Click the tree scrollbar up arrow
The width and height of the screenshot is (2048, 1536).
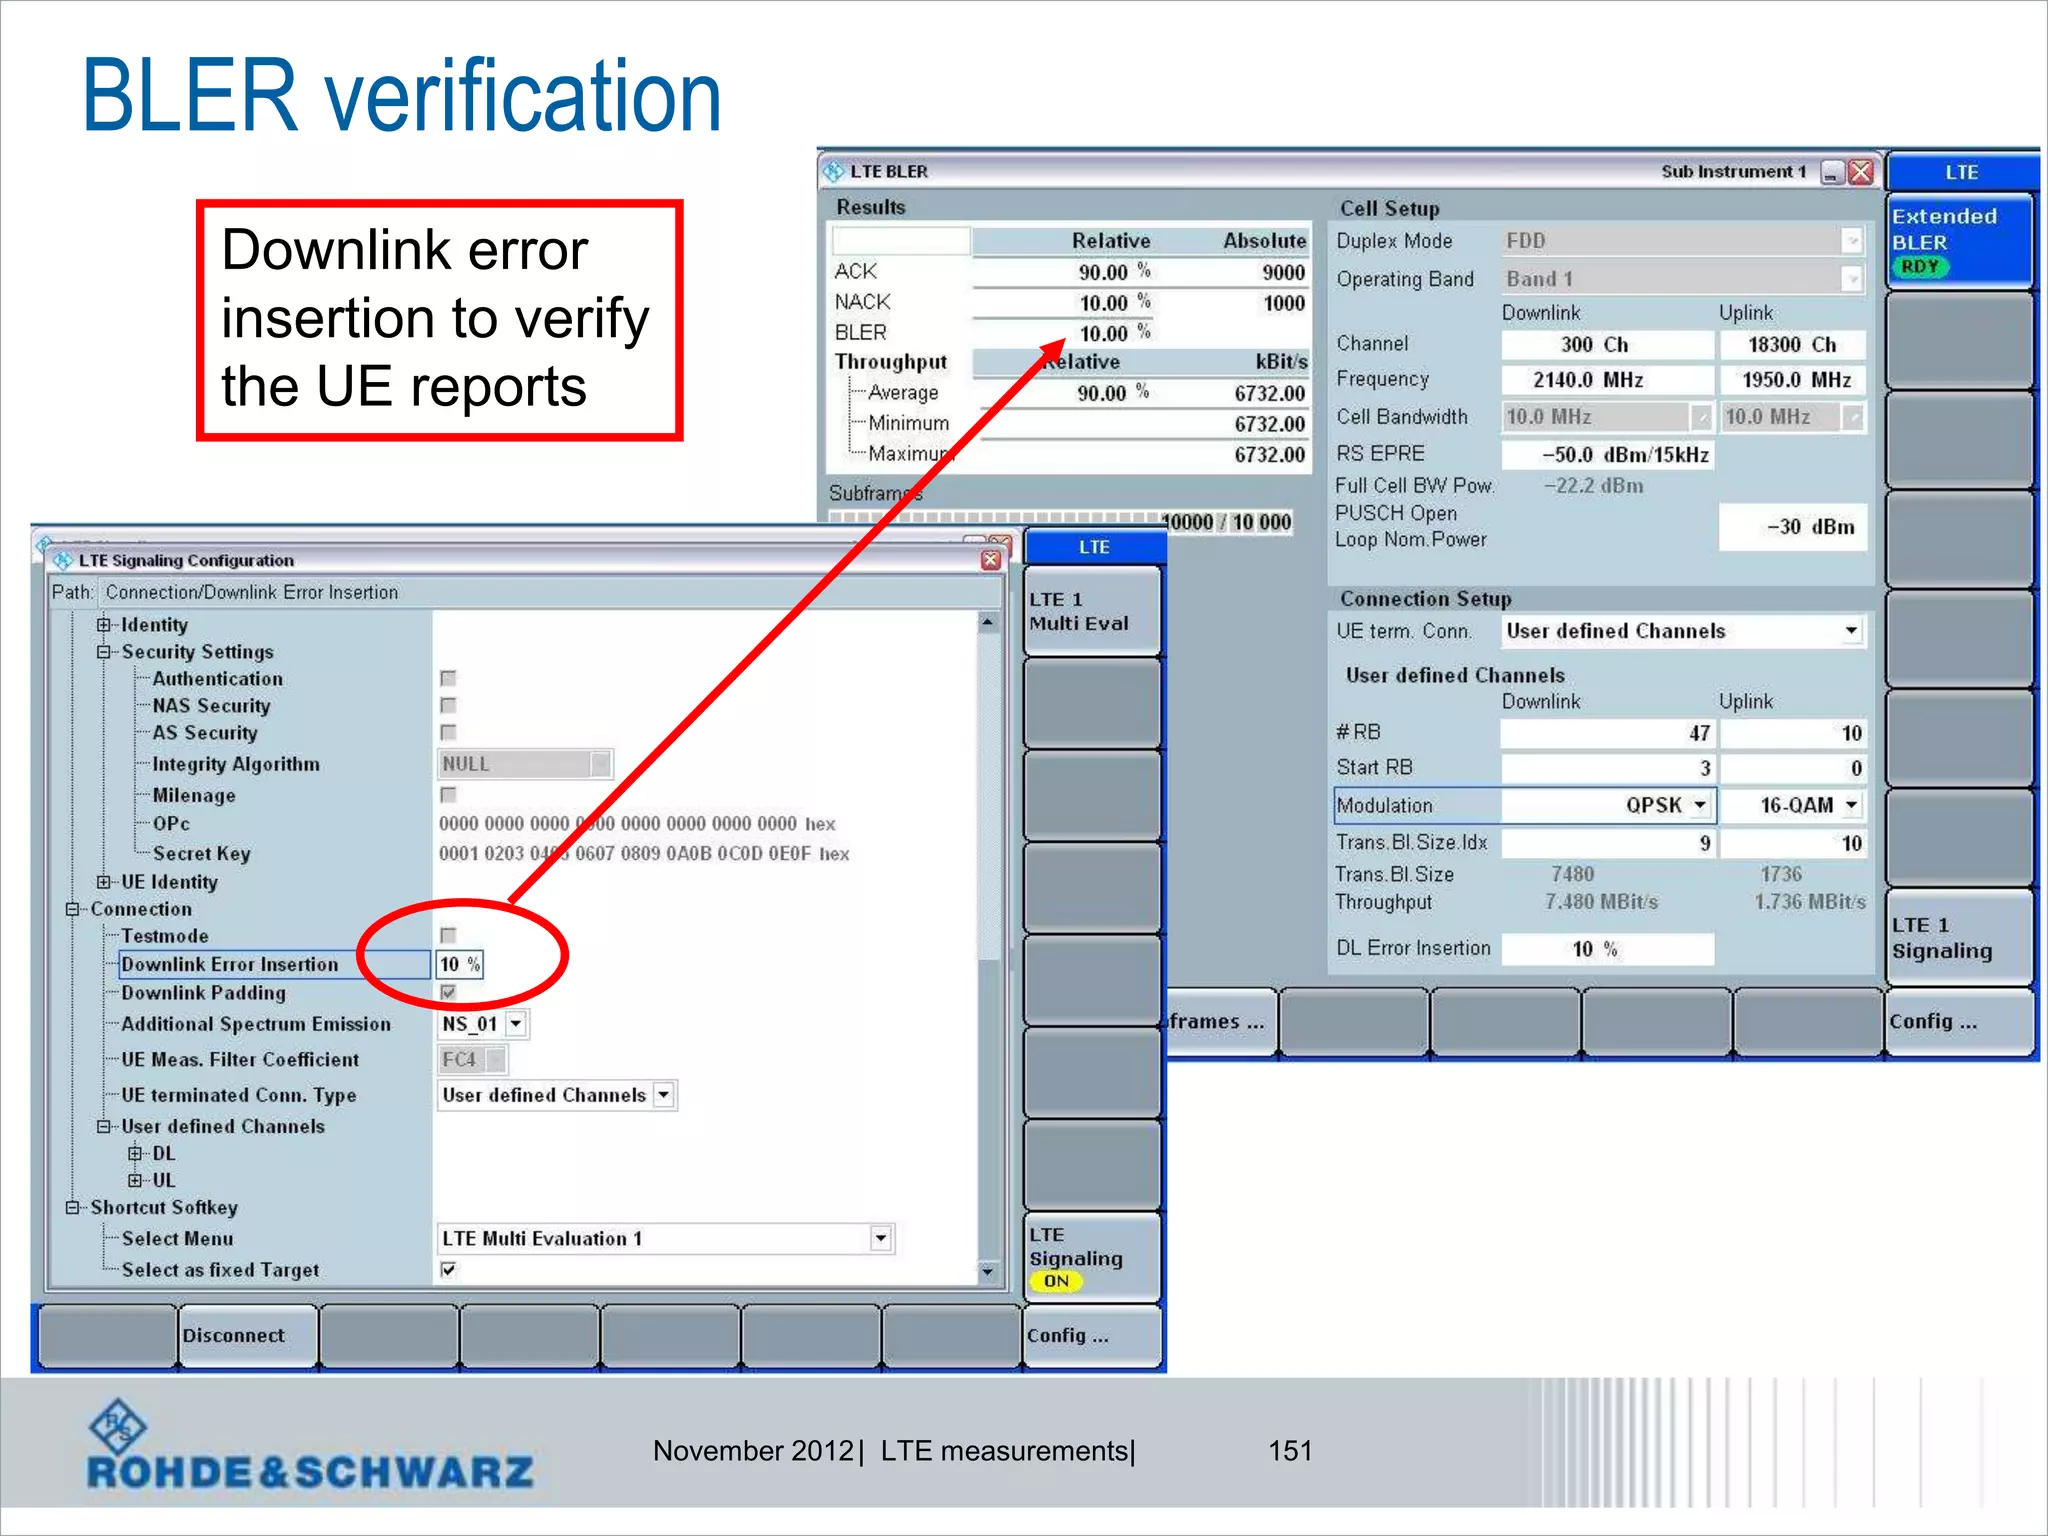pyautogui.click(x=987, y=622)
